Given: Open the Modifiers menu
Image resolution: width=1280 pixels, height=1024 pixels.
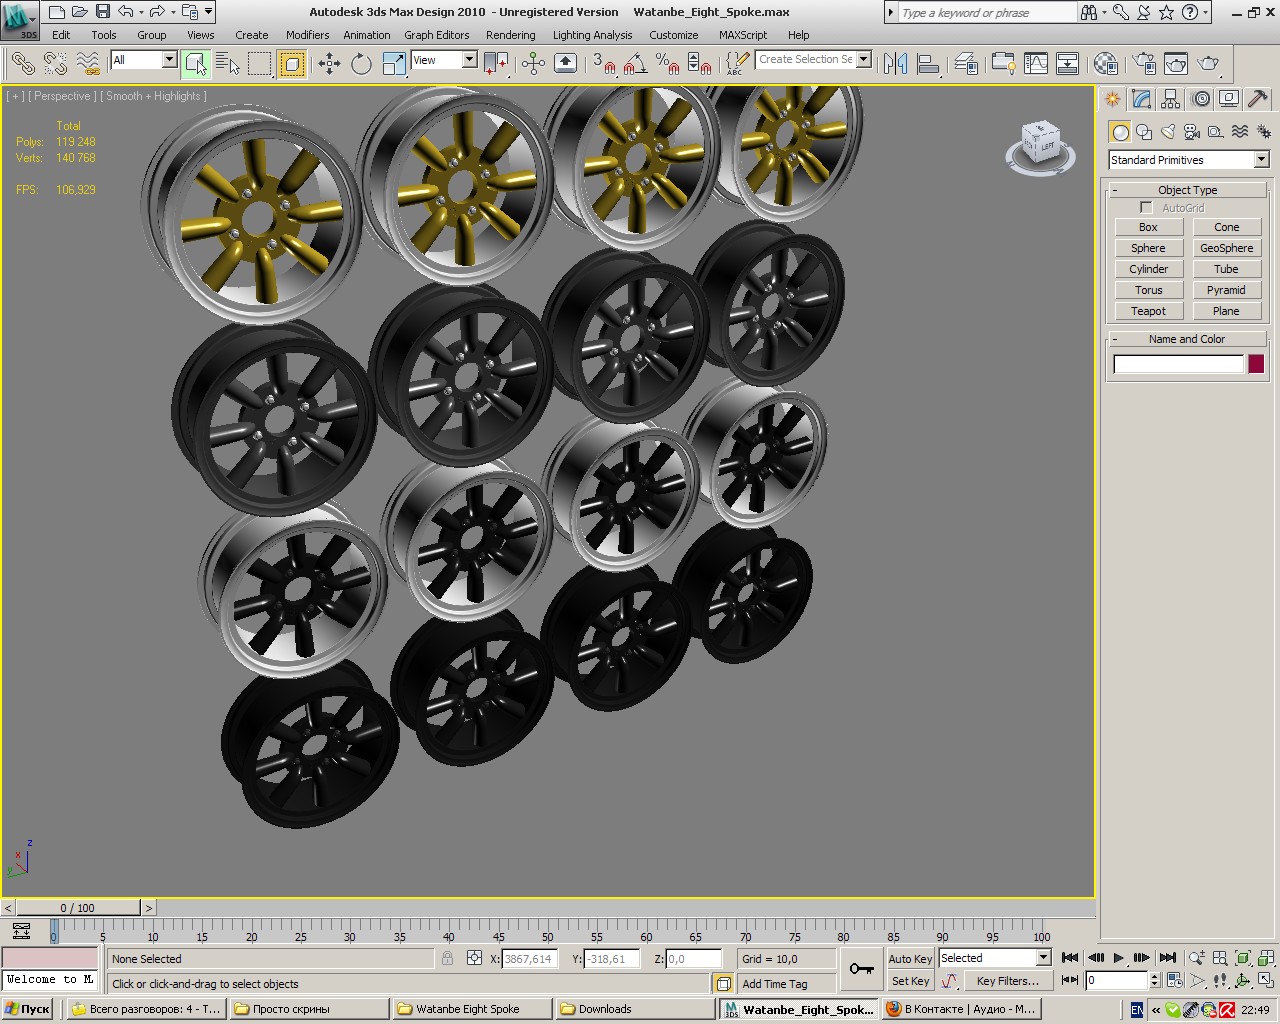Looking at the screenshot, I should click(307, 35).
